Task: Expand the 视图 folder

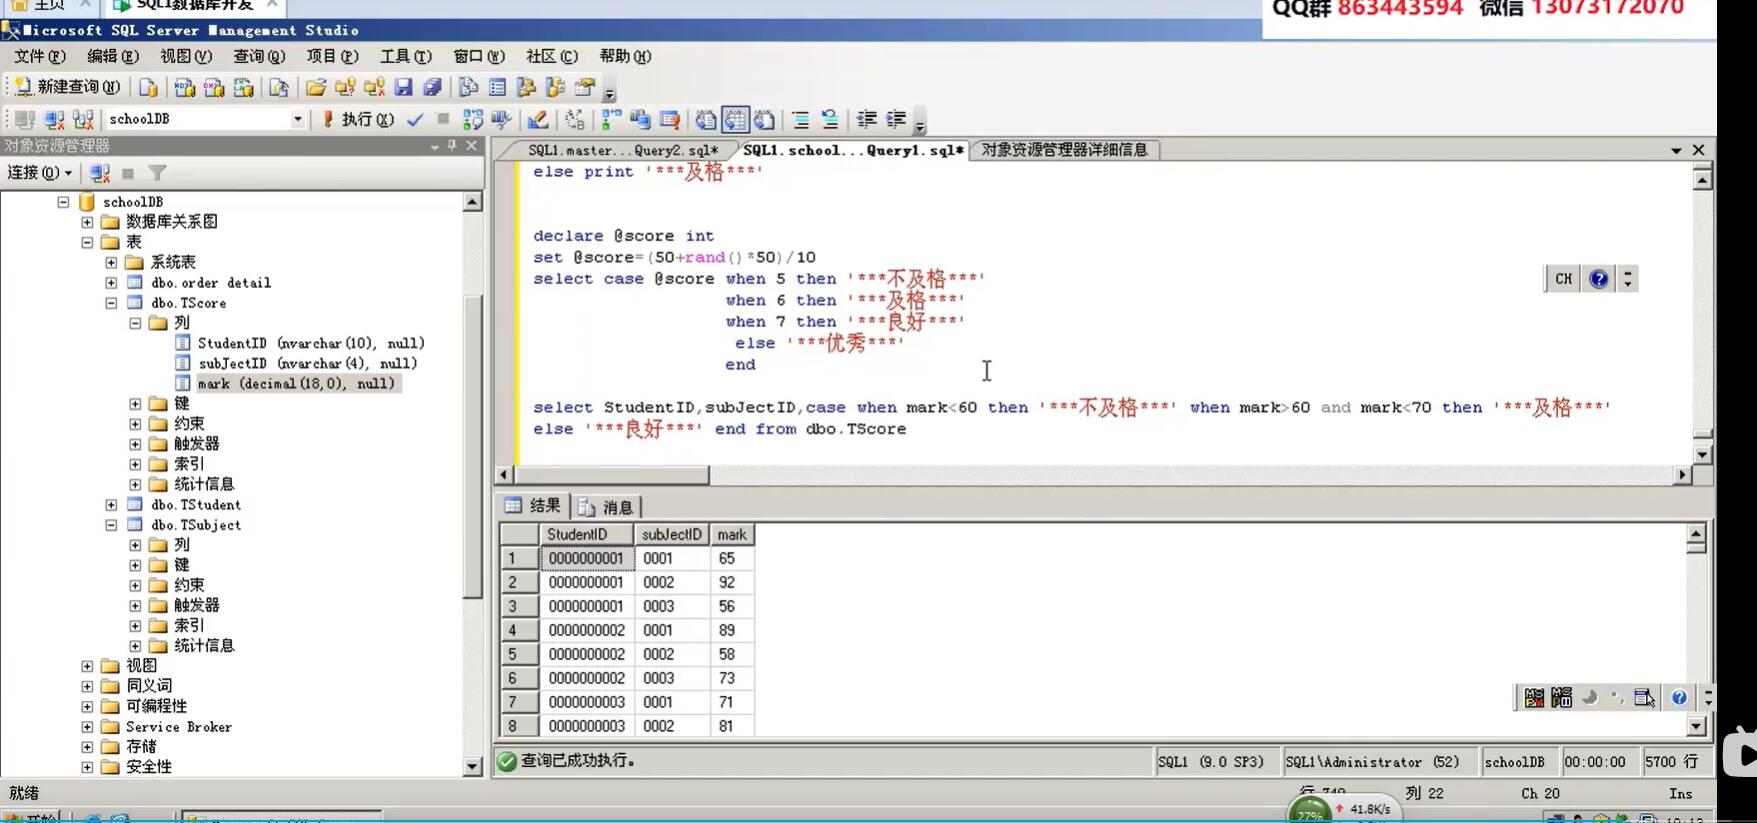Action: 87,666
